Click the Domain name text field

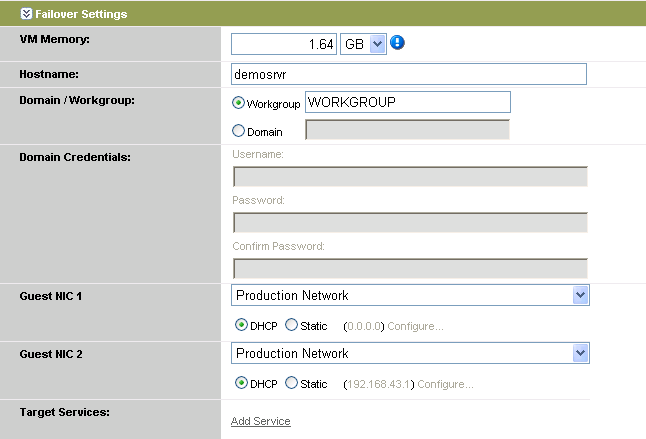407,130
